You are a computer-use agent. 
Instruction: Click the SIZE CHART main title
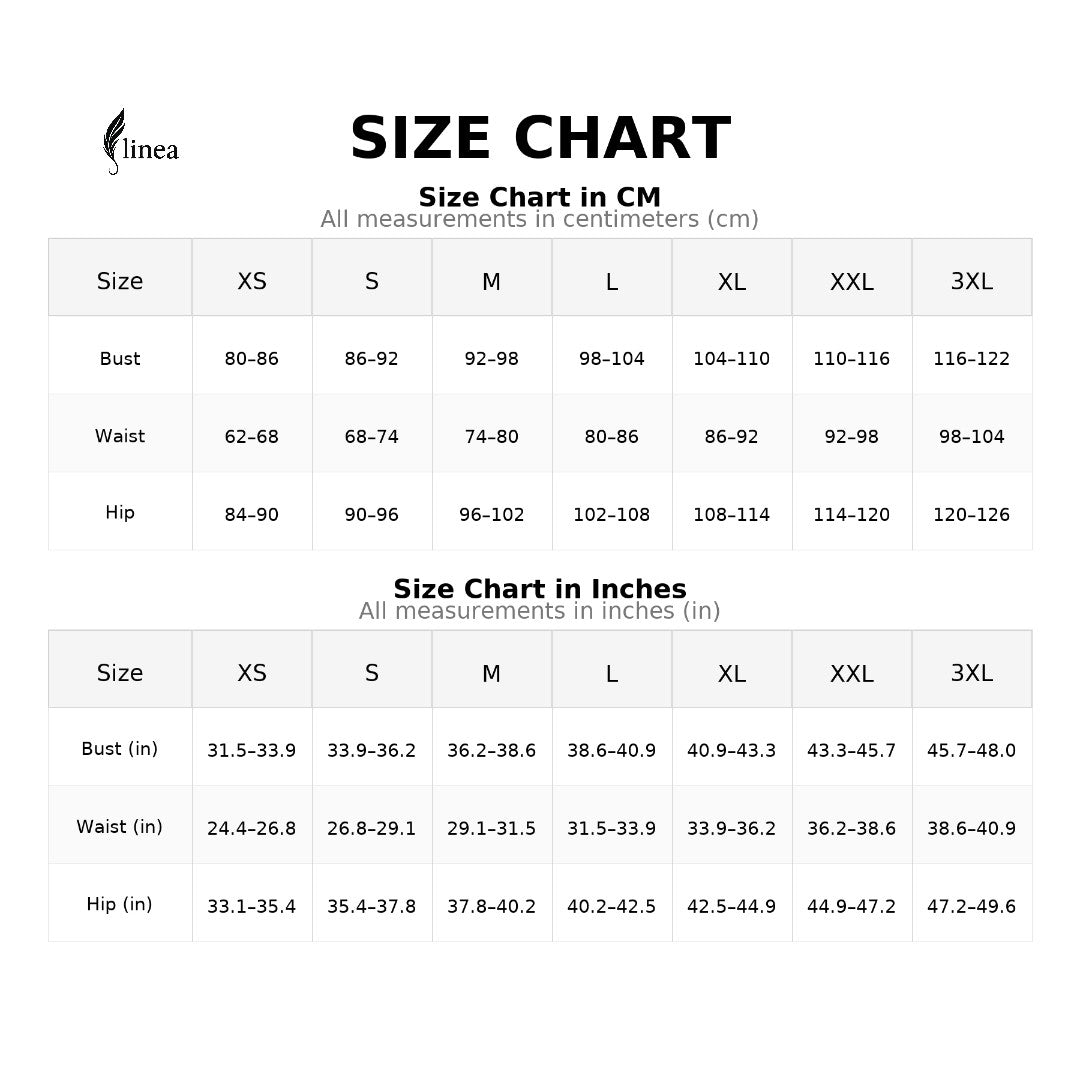(x=540, y=139)
